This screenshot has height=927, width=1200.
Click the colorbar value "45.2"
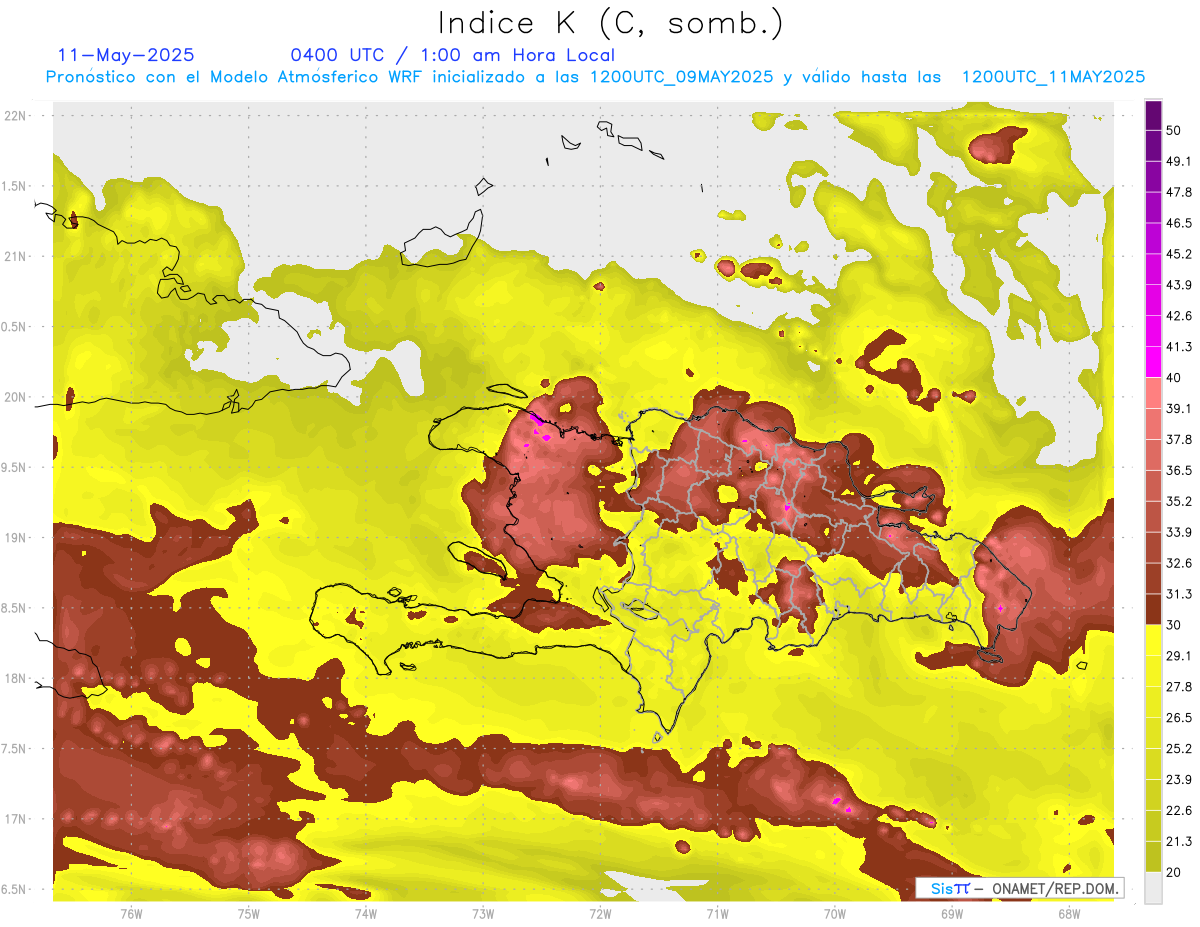[1178, 254]
